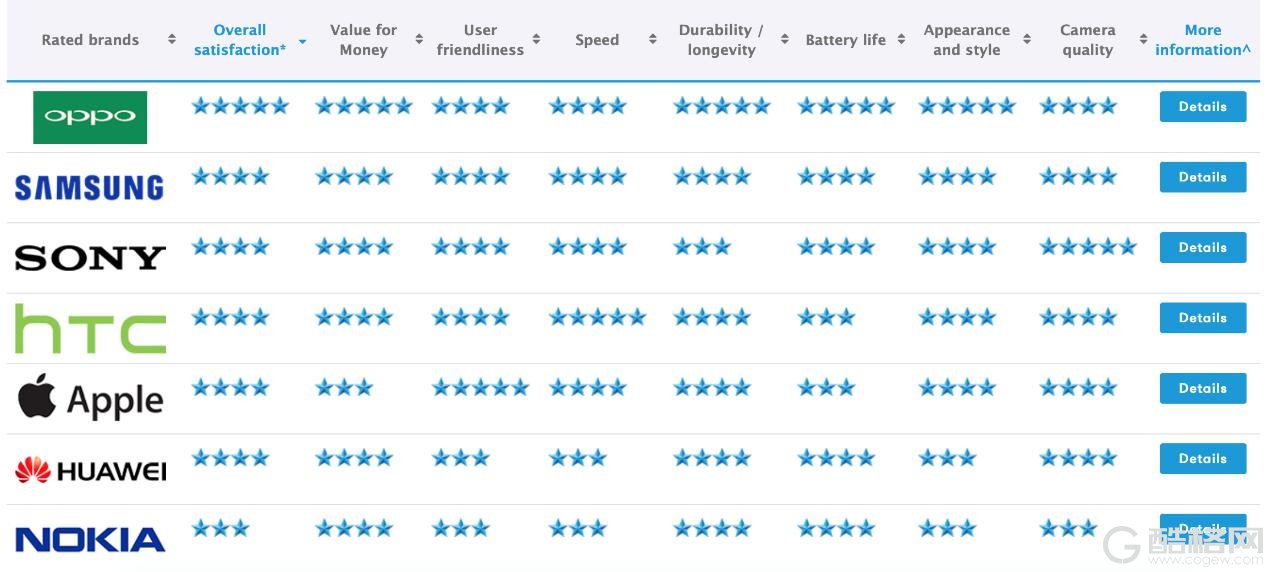
Task: Open Details for Huawei row
Action: 1203,458
